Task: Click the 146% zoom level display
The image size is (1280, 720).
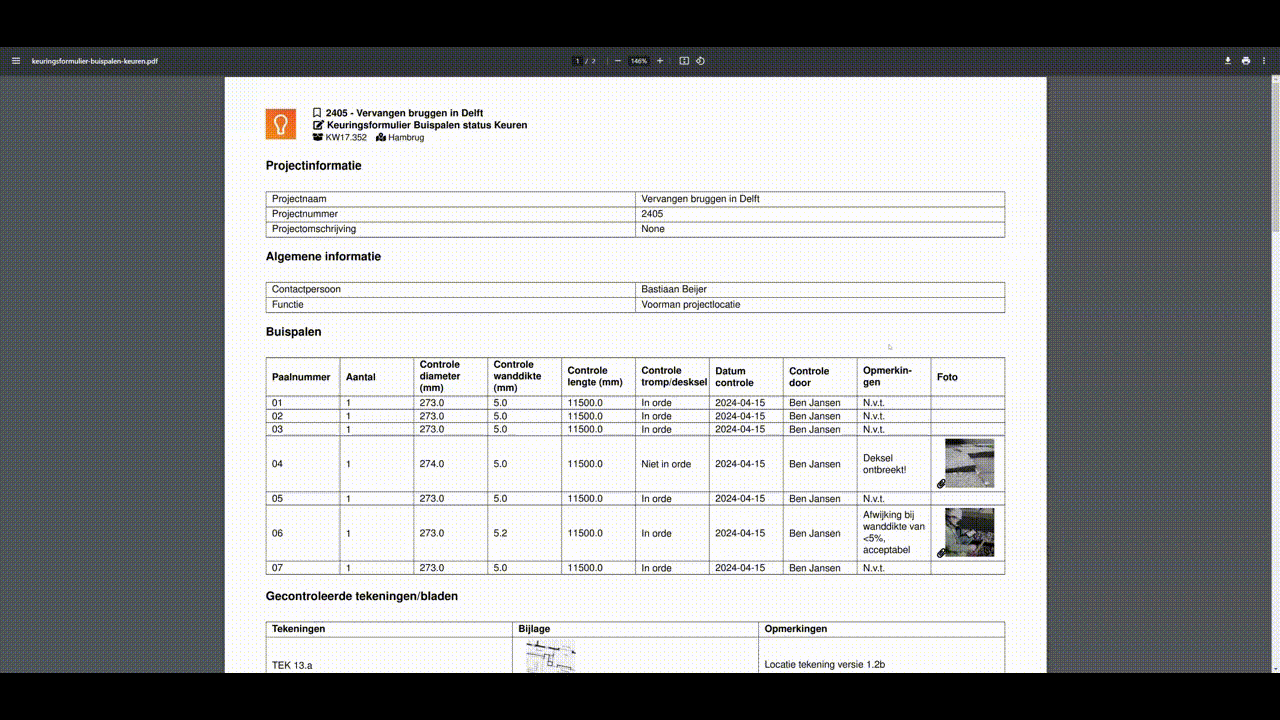Action: [638, 60]
